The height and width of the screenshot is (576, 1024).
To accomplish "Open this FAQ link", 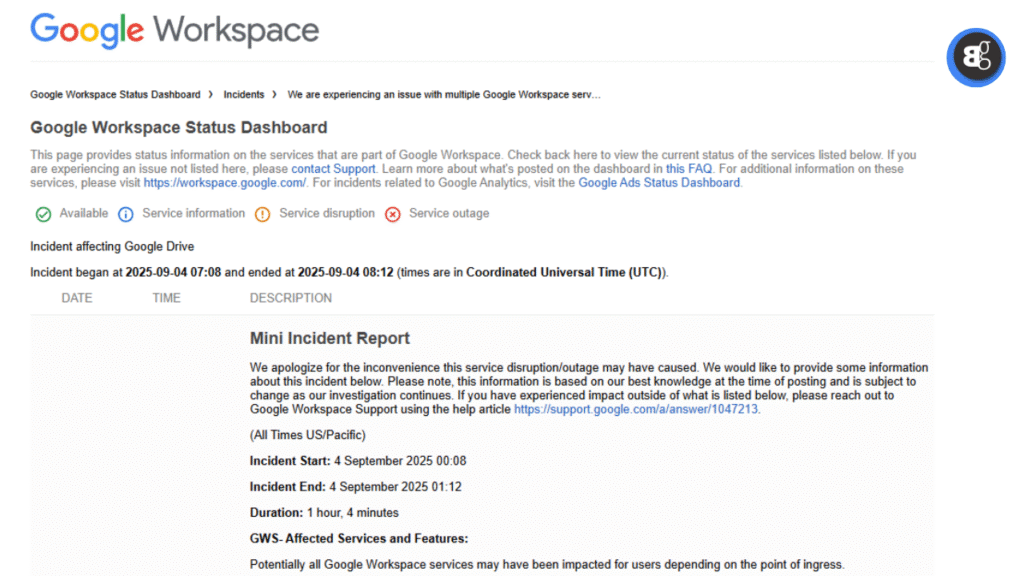I will pos(680,168).
